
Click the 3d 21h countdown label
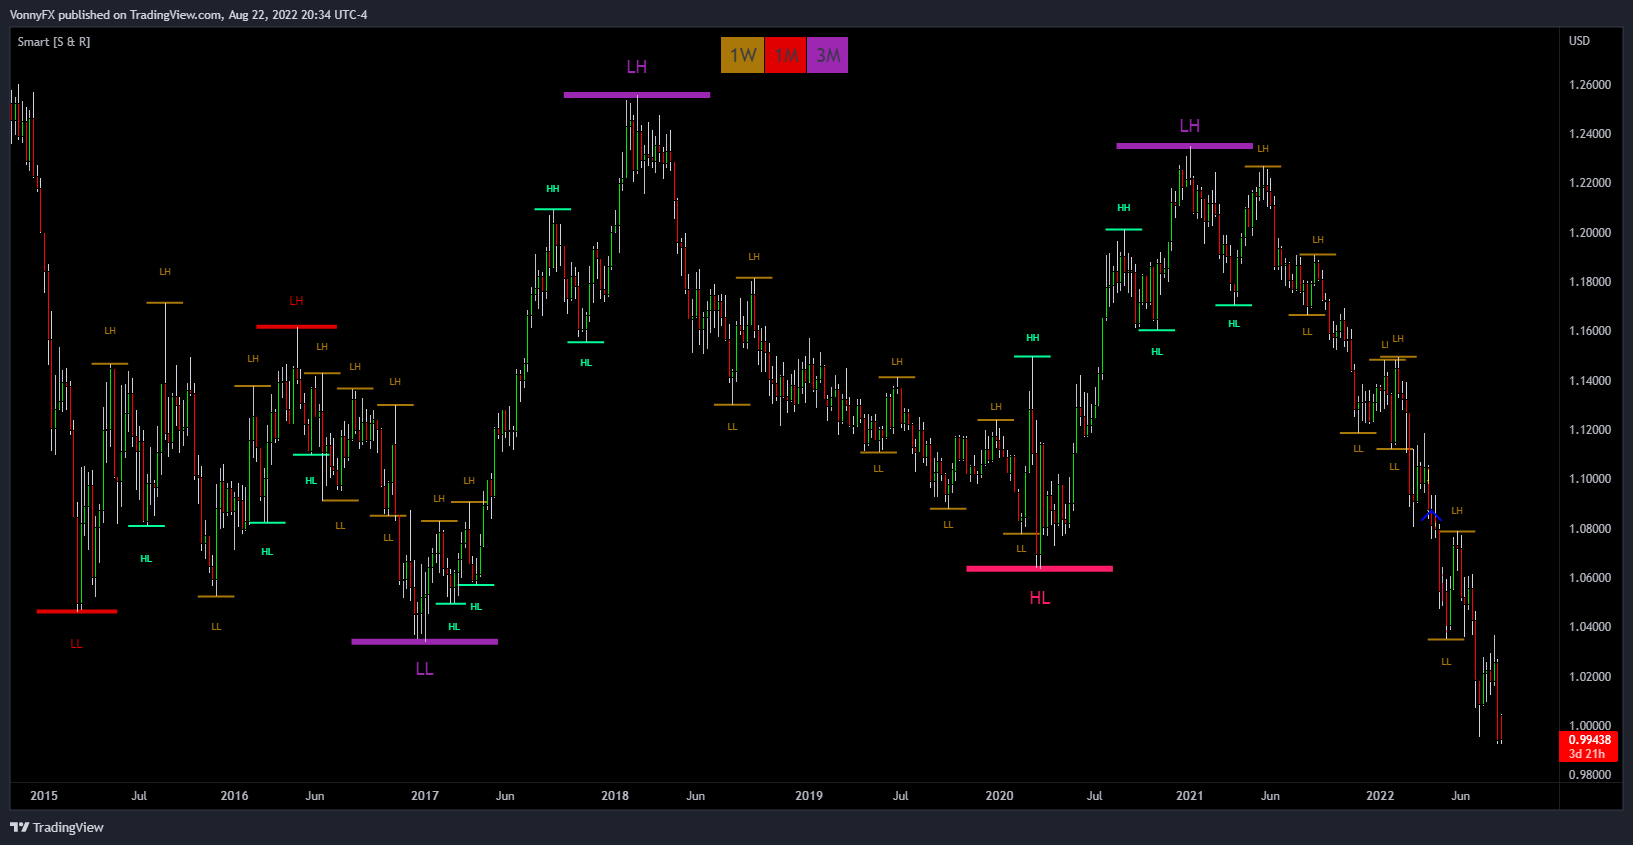(x=1587, y=754)
